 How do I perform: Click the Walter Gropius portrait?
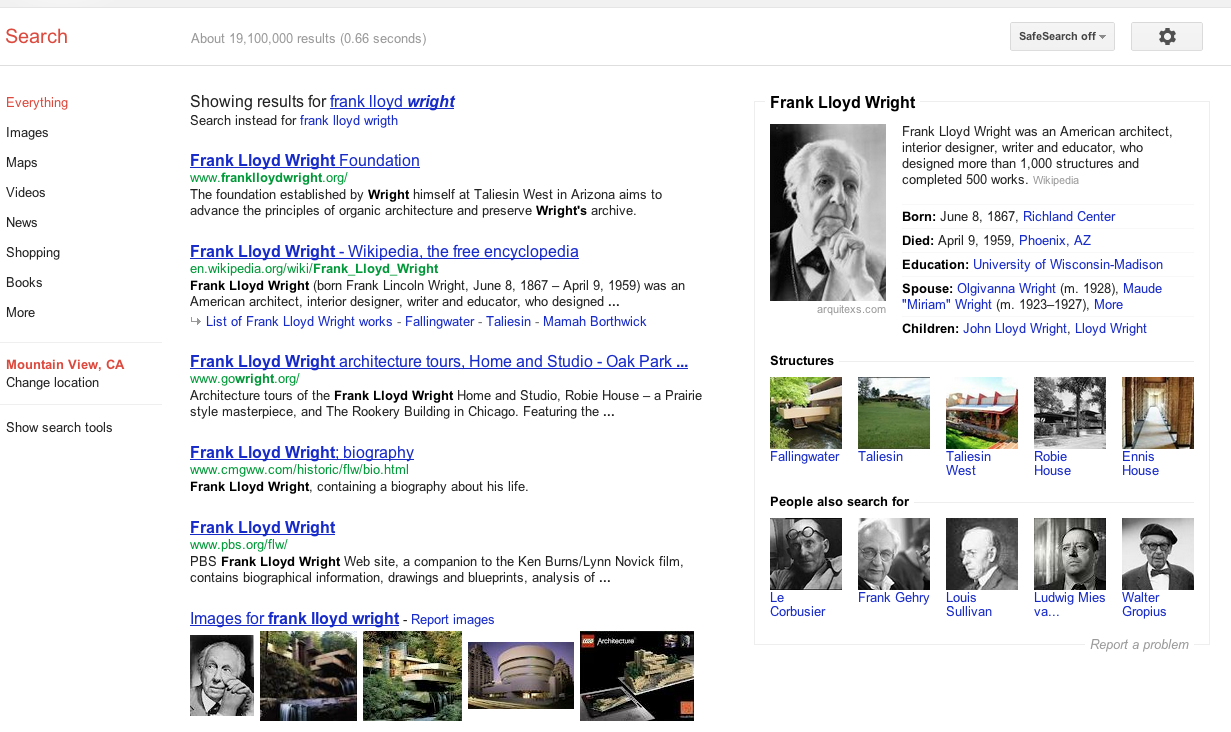point(1157,553)
